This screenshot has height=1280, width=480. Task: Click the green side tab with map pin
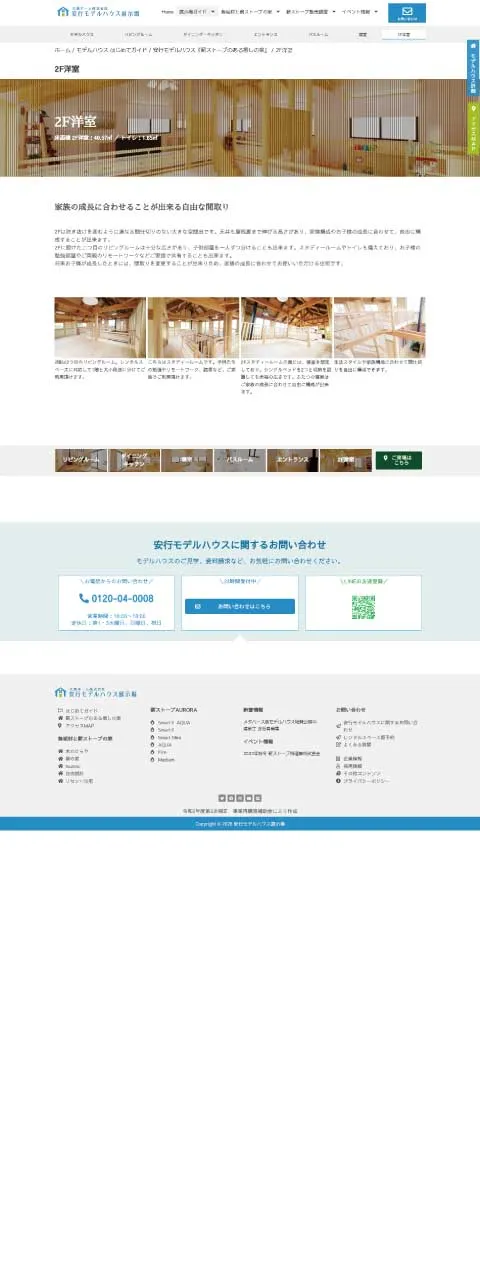tap(473, 128)
